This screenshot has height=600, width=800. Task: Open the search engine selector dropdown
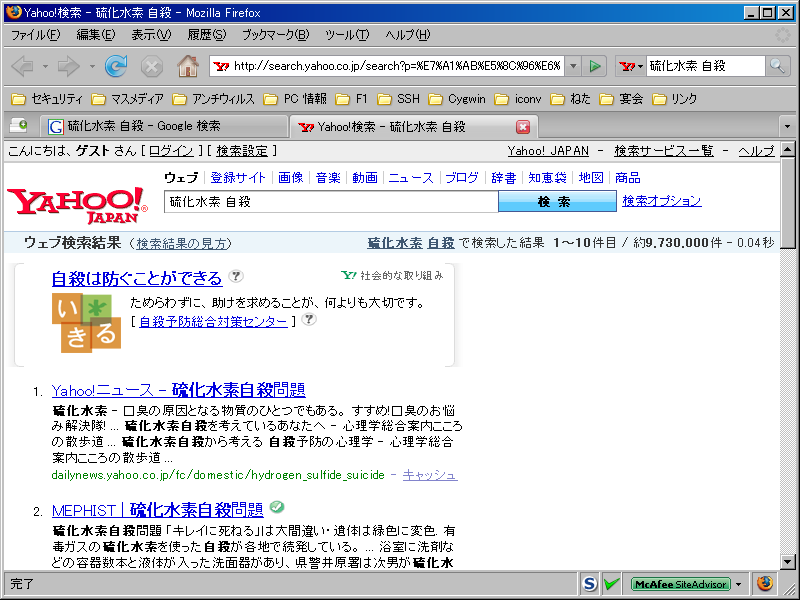pos(631,66)
